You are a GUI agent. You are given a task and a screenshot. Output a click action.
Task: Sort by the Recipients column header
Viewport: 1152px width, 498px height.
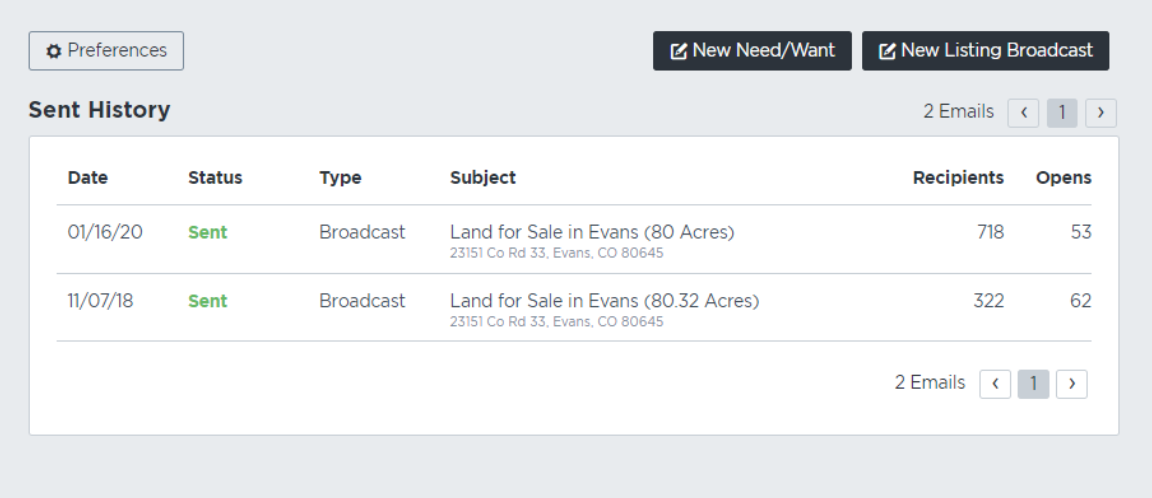tap(958, 178)
